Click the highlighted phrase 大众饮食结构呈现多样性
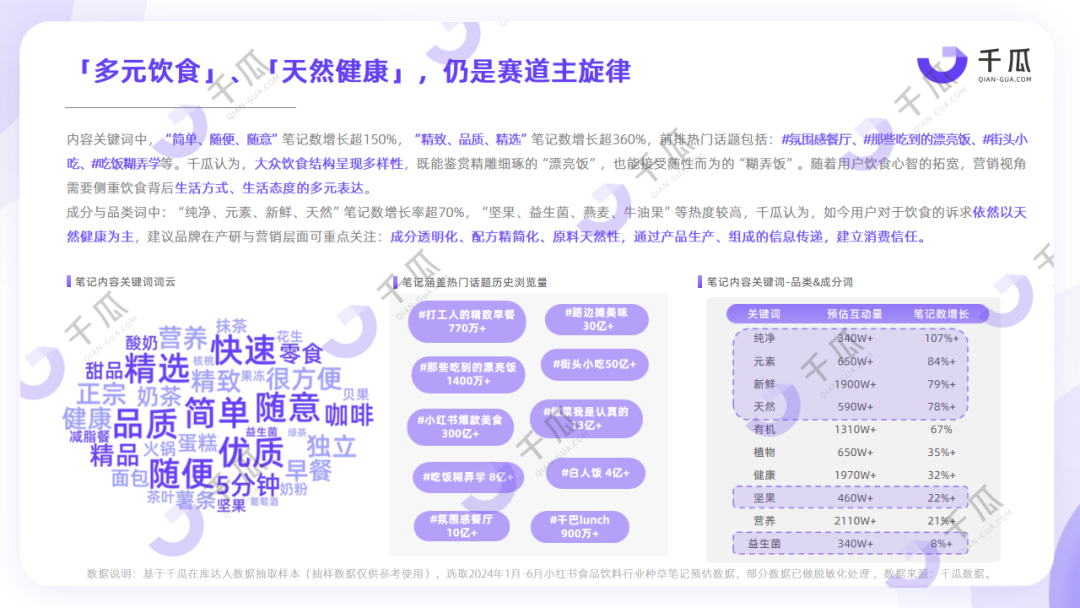The width and height of the screenshot is (1080, 608). [x=329, y=164]
